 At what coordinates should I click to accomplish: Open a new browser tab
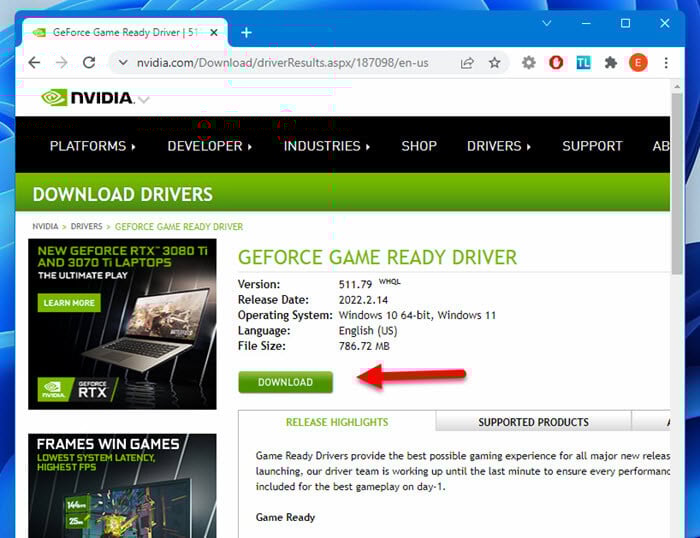click(x=246, y=33)
